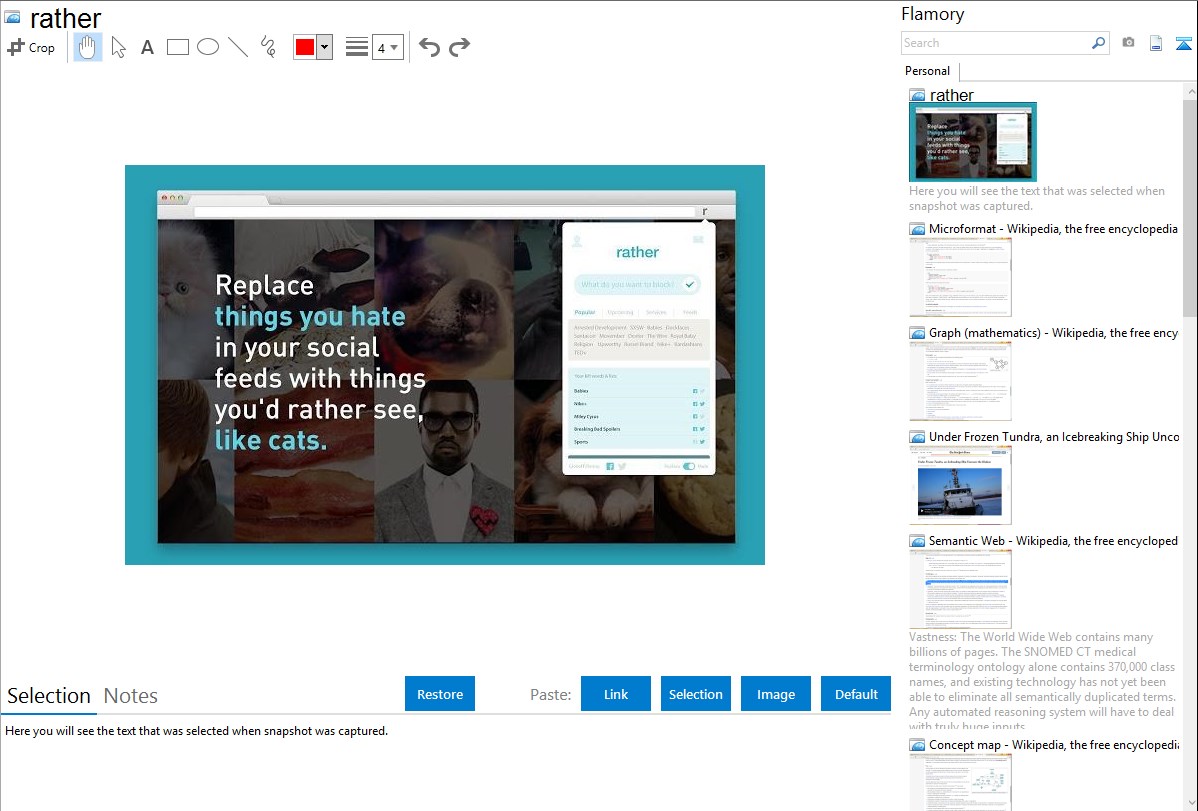Select the Crop tool
Viewport: 1198px width, 811px height.
coord(31,47)
